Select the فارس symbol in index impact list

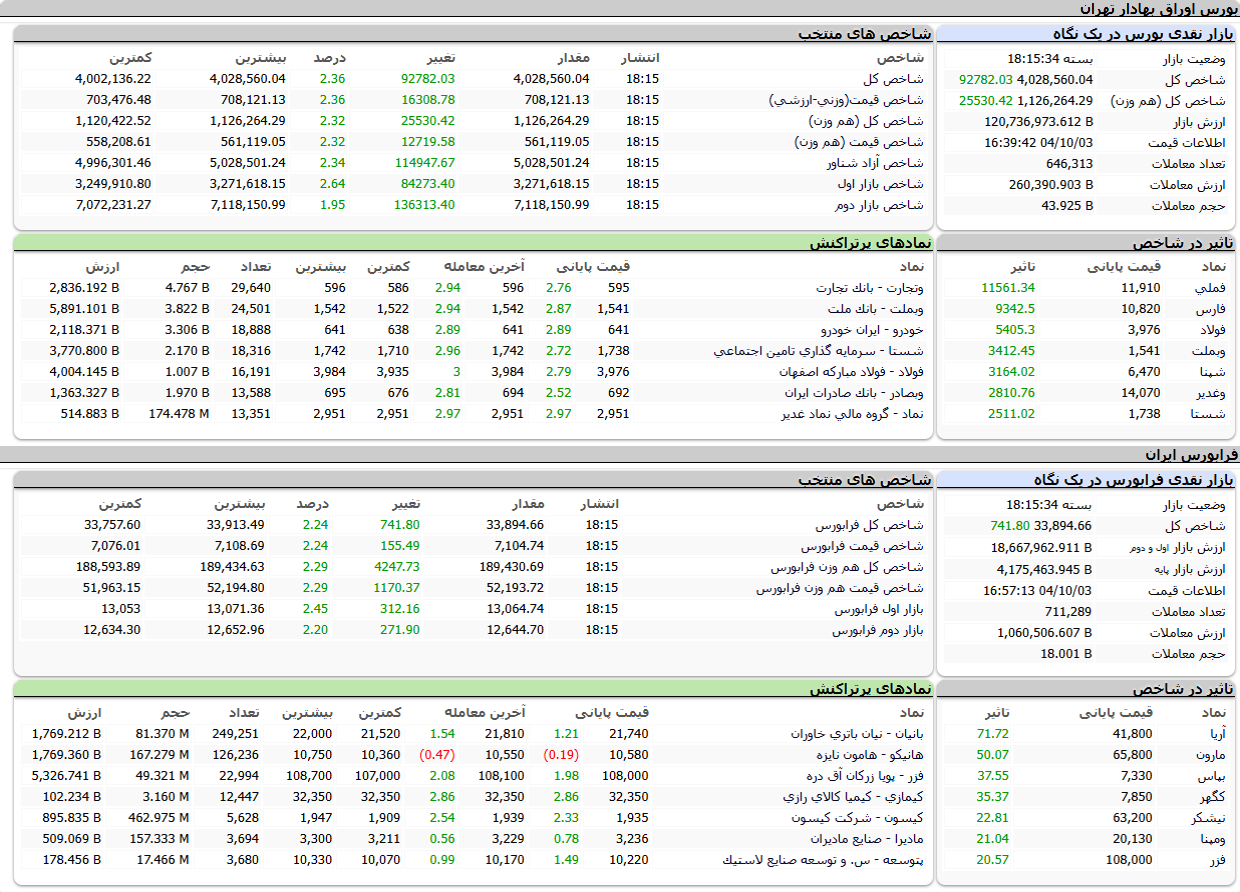pyautogui.click(x=1210, y=309)
